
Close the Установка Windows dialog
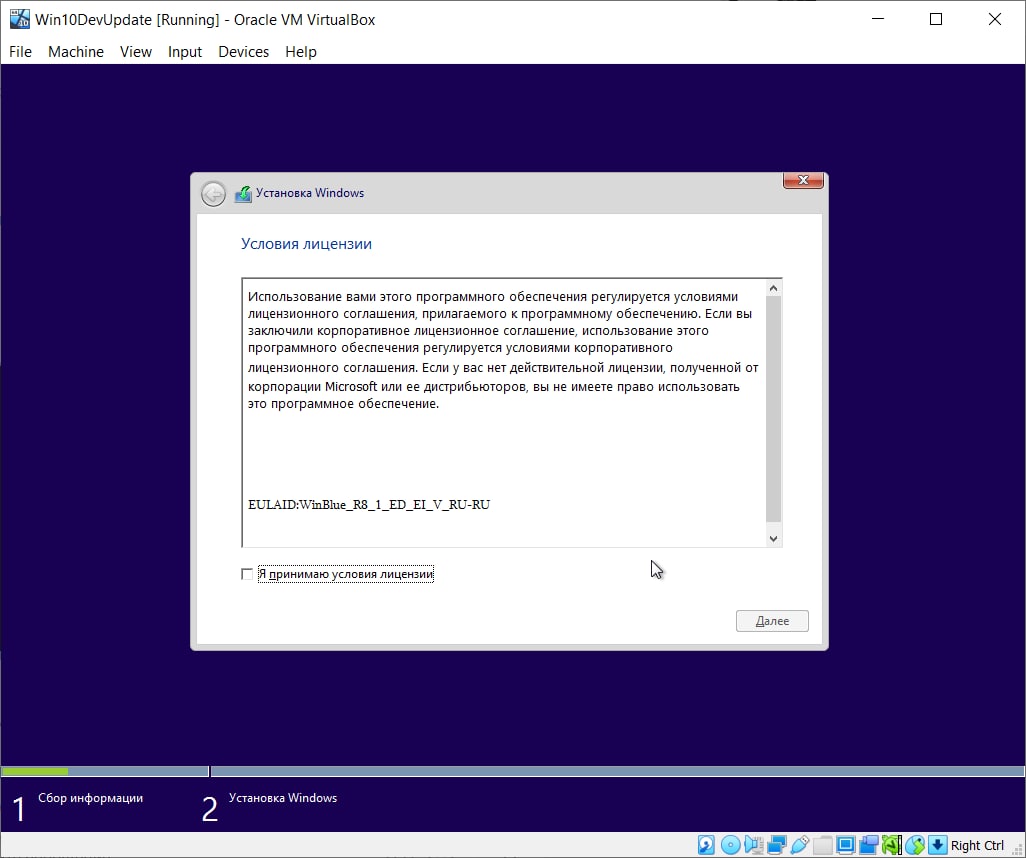[803, 180]
